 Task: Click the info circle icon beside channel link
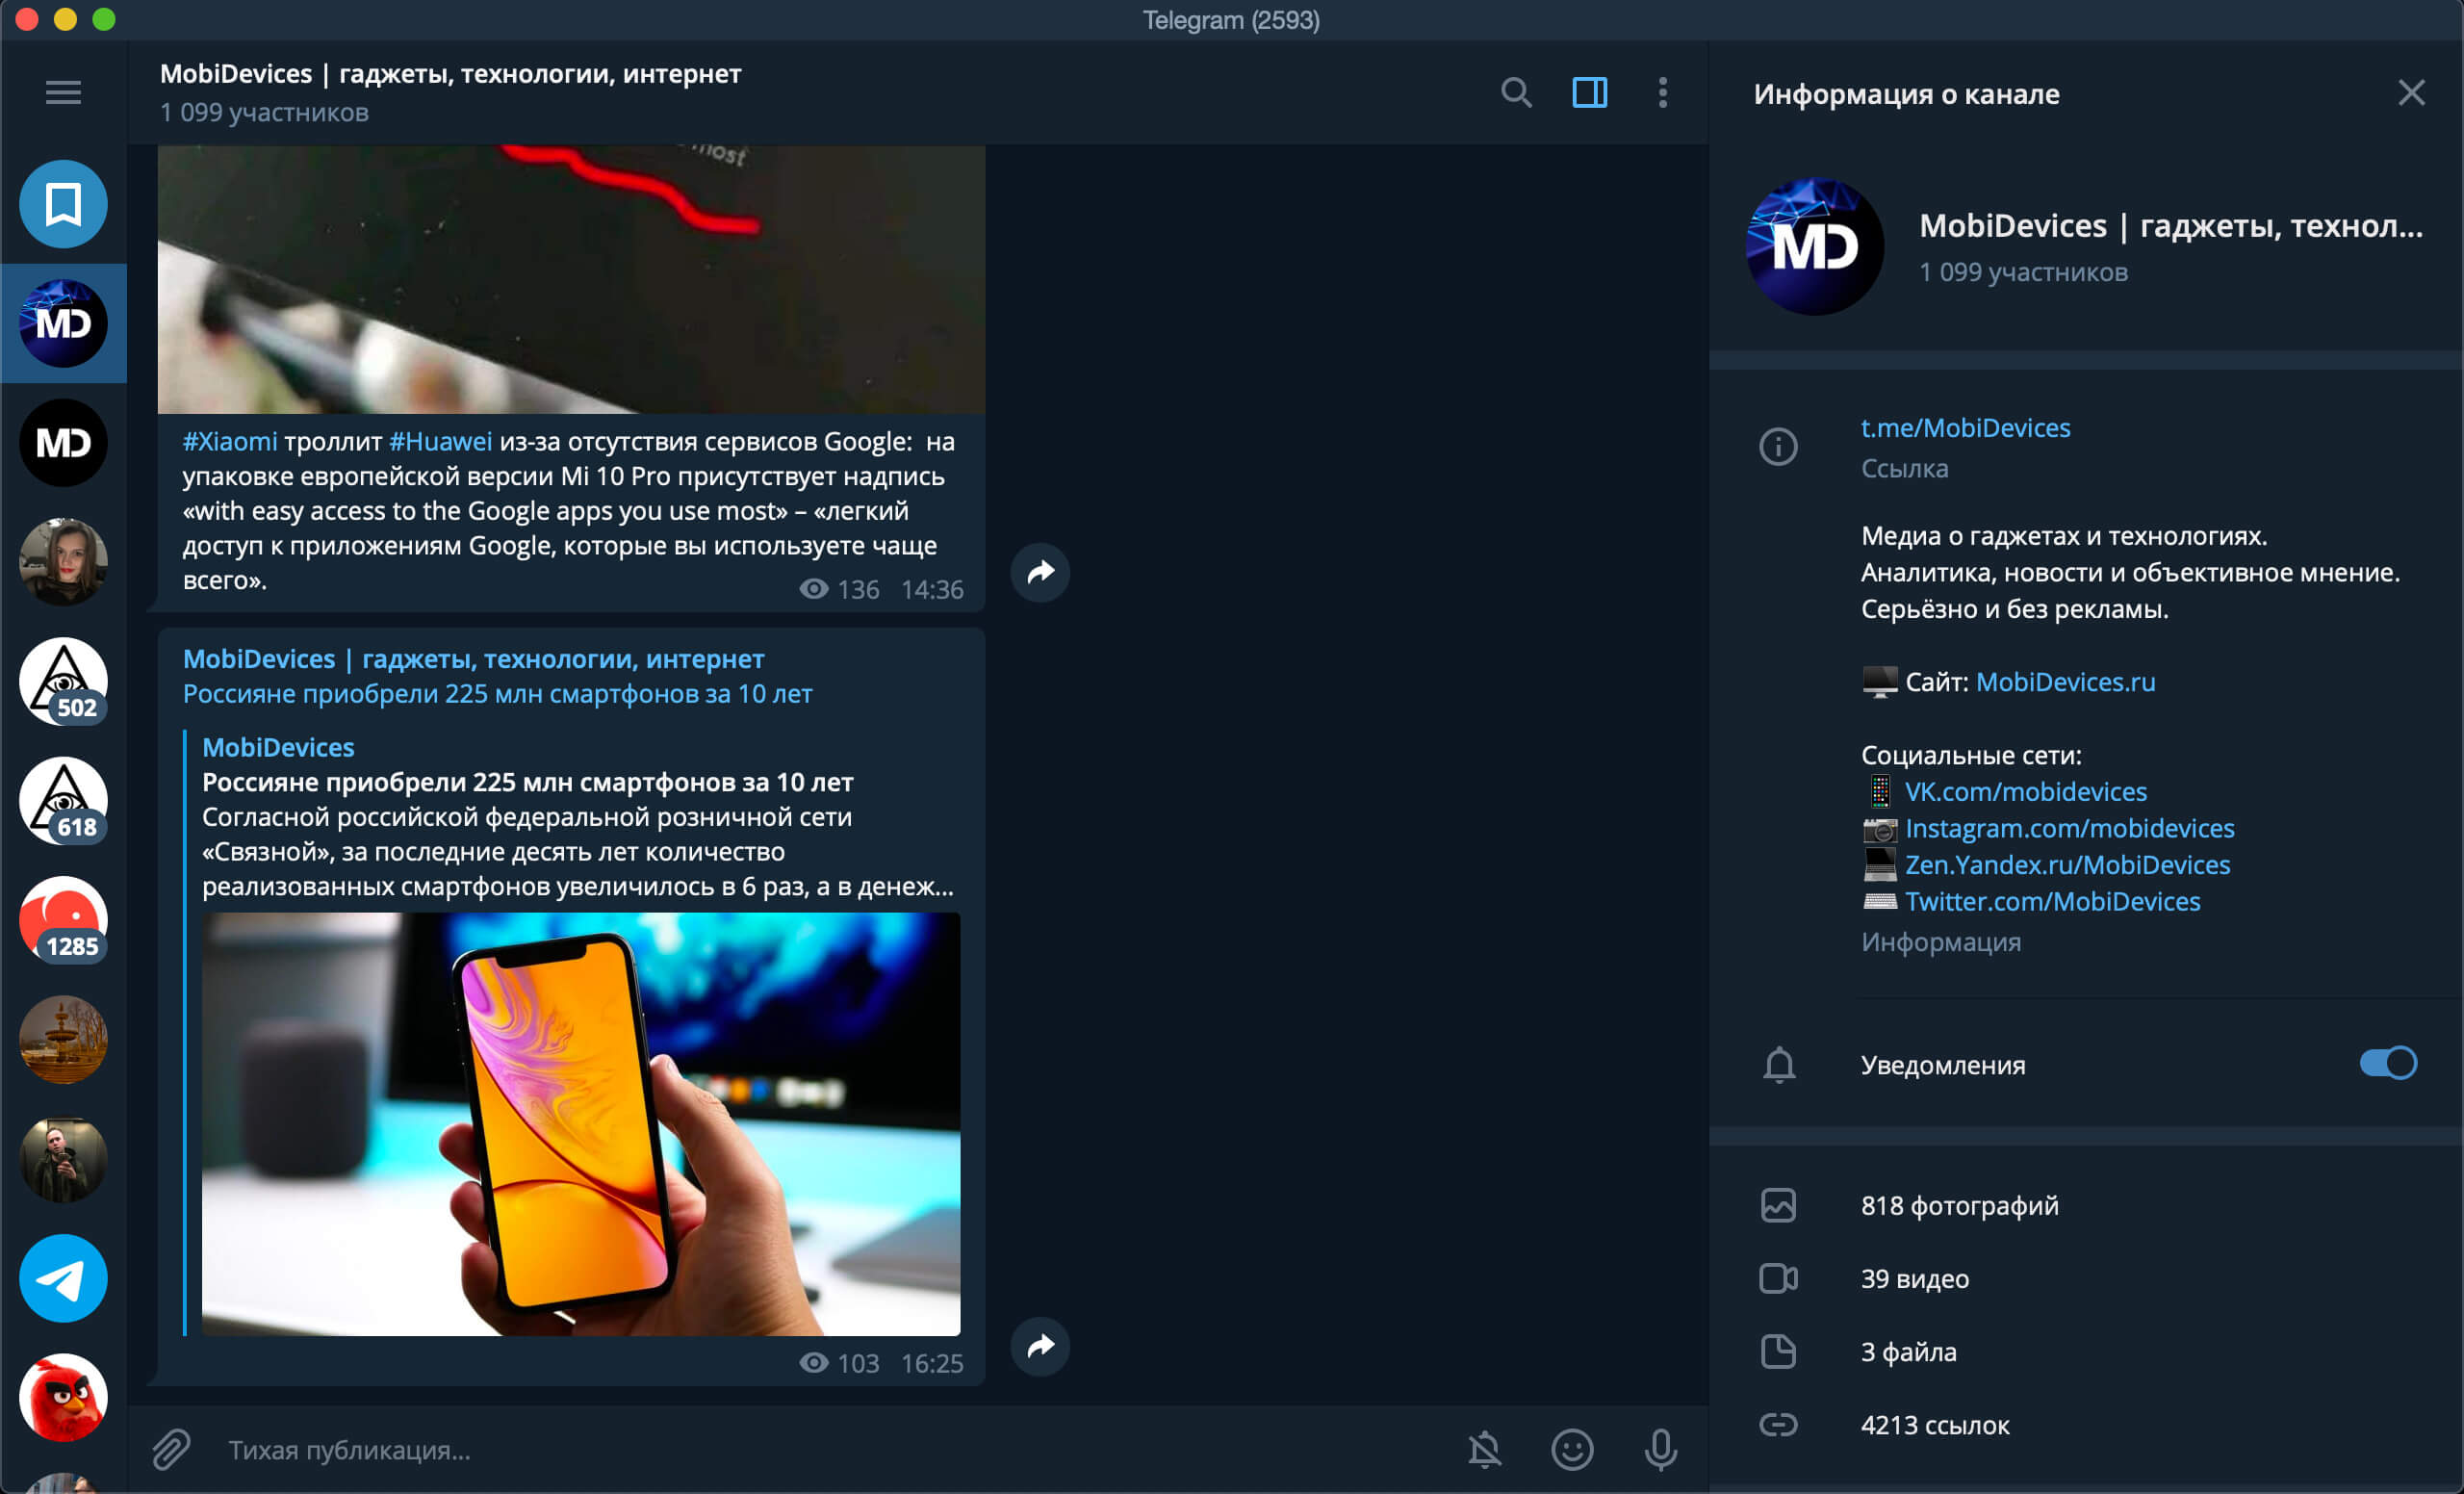1778,446
